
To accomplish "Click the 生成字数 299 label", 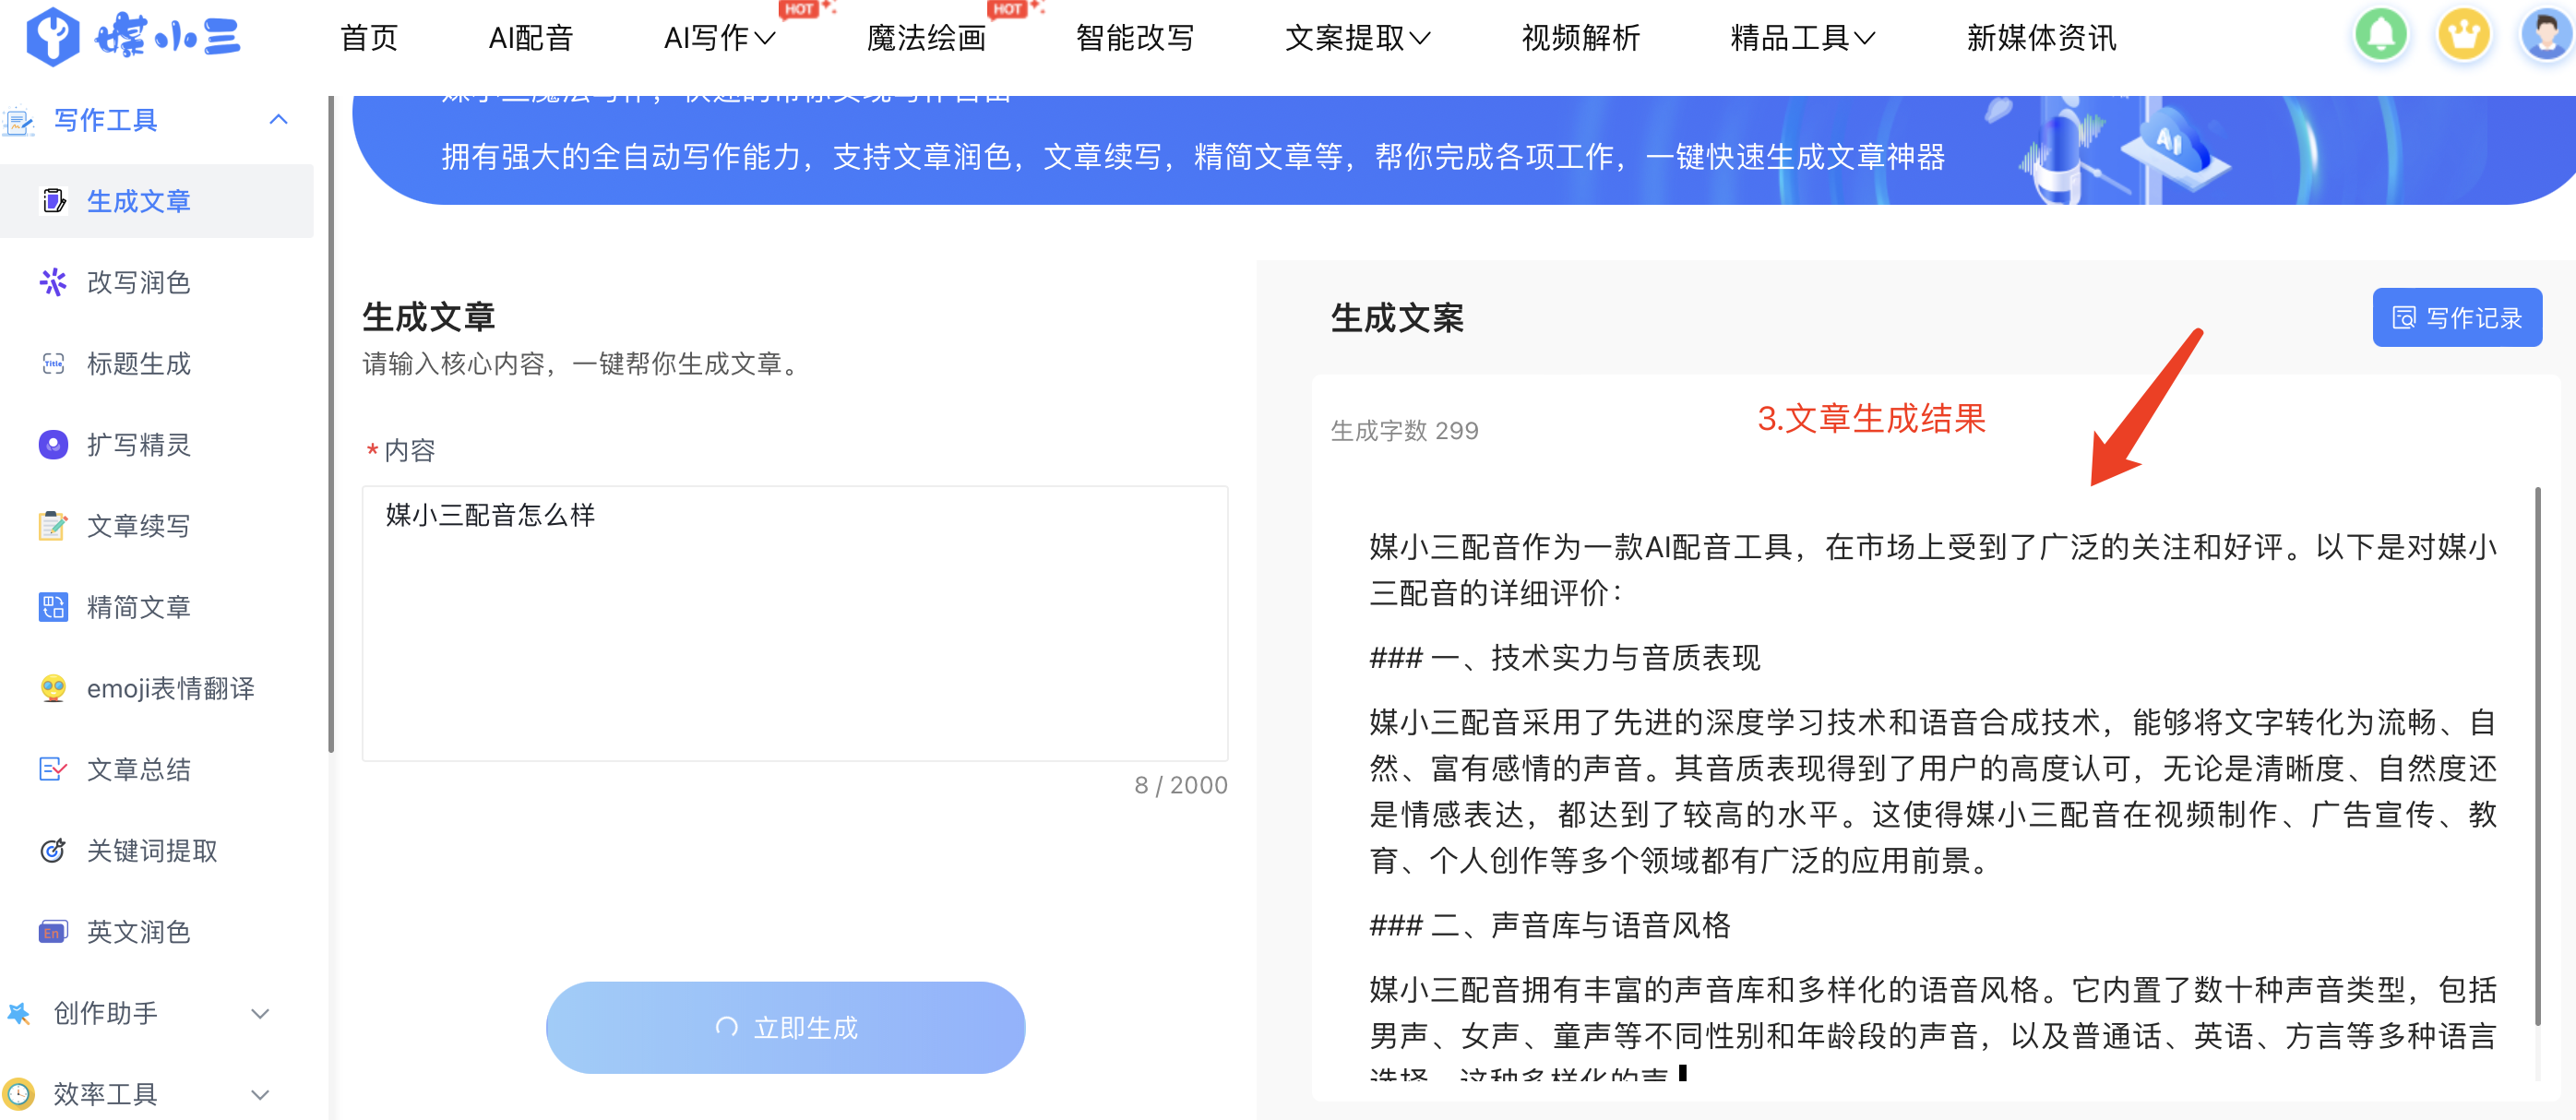I will tap(1404, 431).
